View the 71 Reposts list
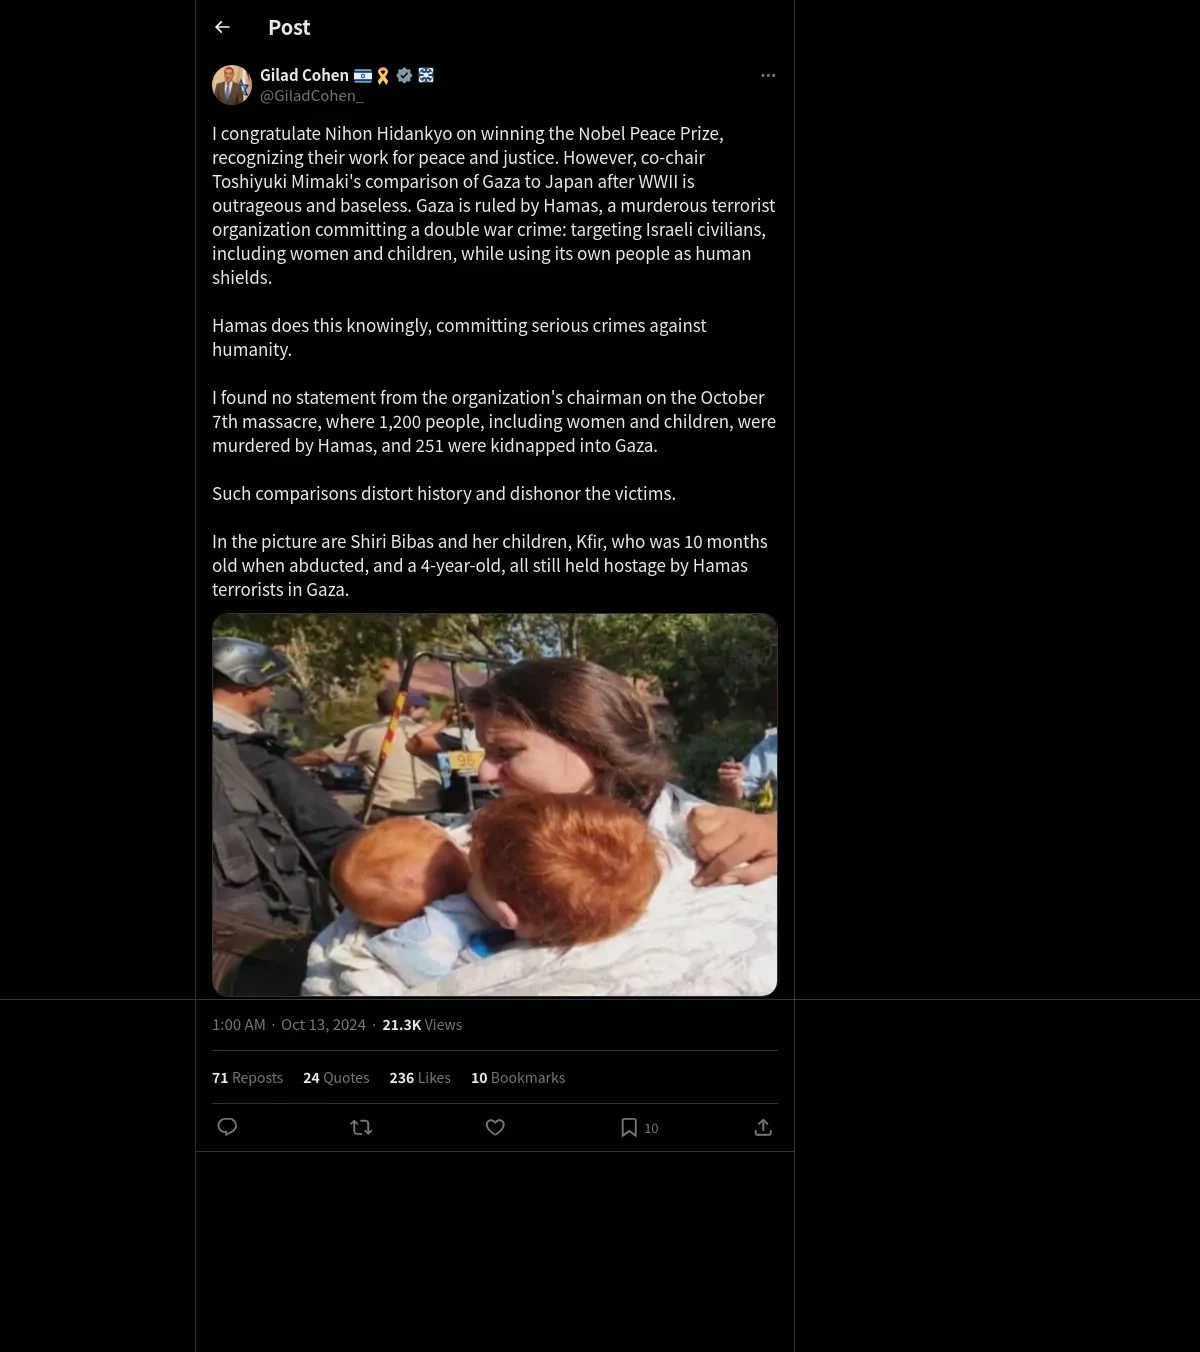 [247, 1077]
